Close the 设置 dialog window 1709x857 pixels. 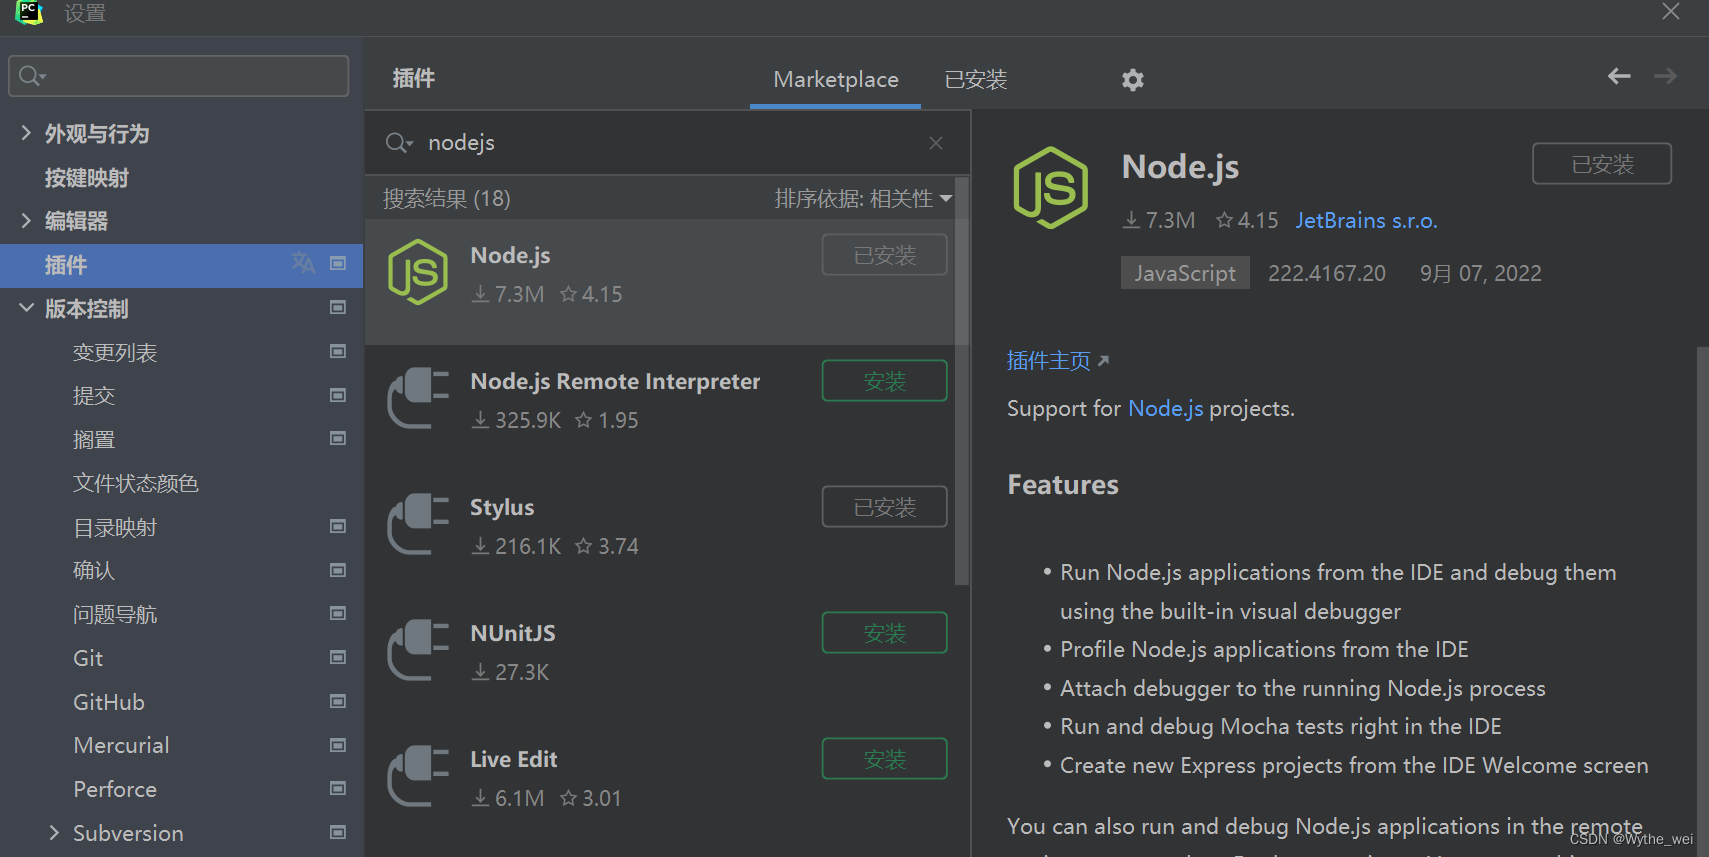(x=1670, y=12)
